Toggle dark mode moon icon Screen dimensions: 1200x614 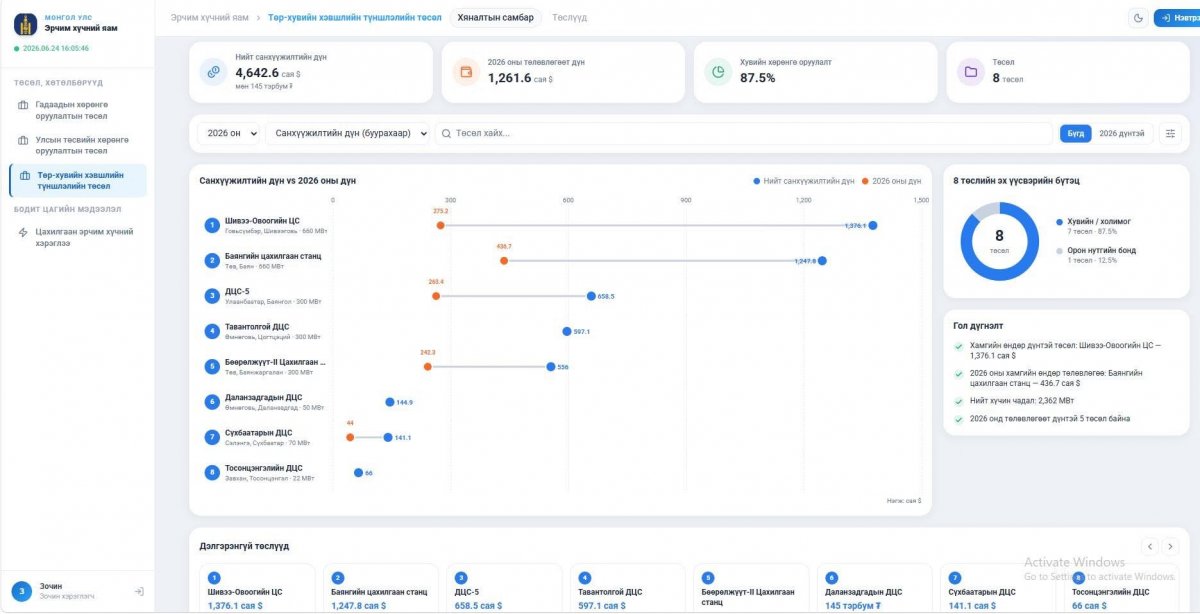click(x=1138, y=17)
